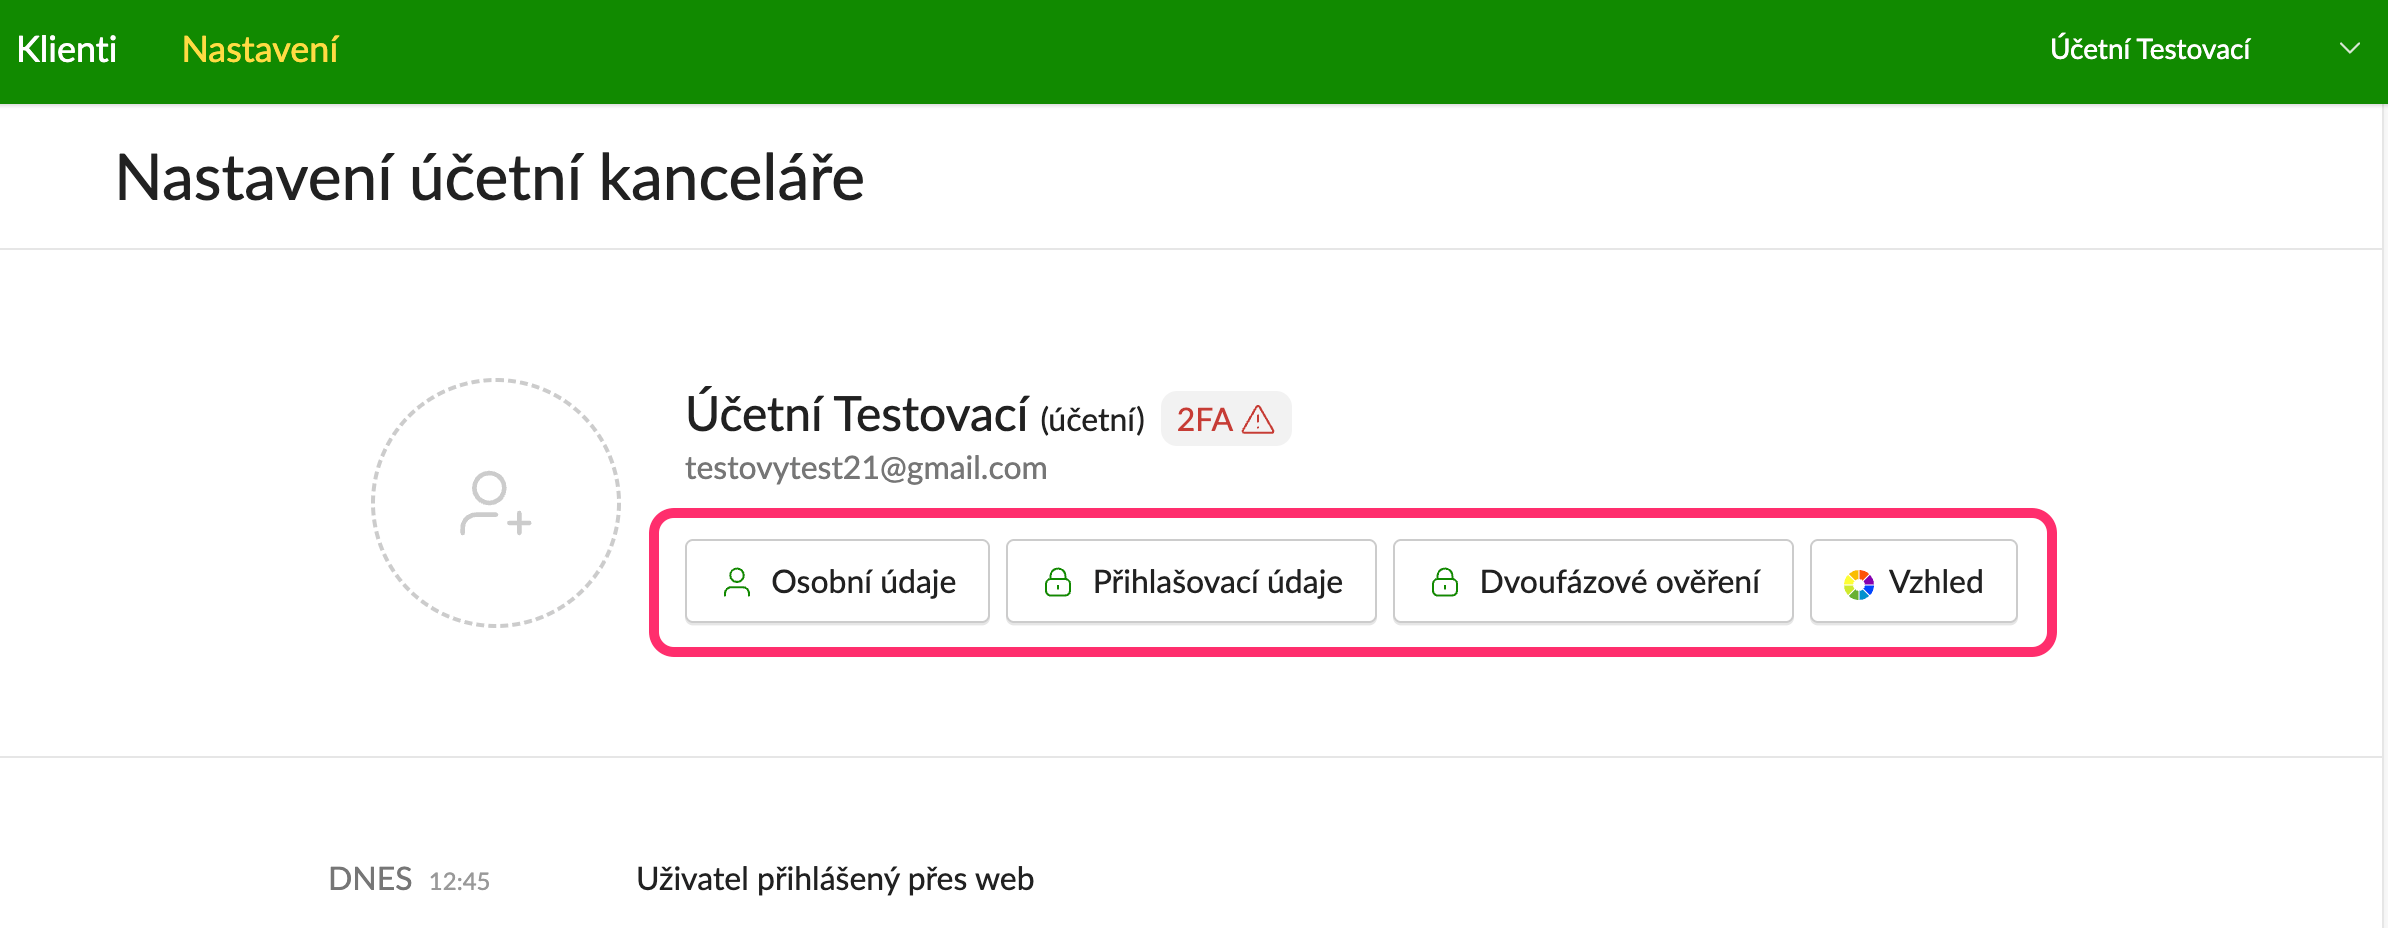
Task: Select the Uživatel přihlášený přes web entry
Action: pos(835,879)
